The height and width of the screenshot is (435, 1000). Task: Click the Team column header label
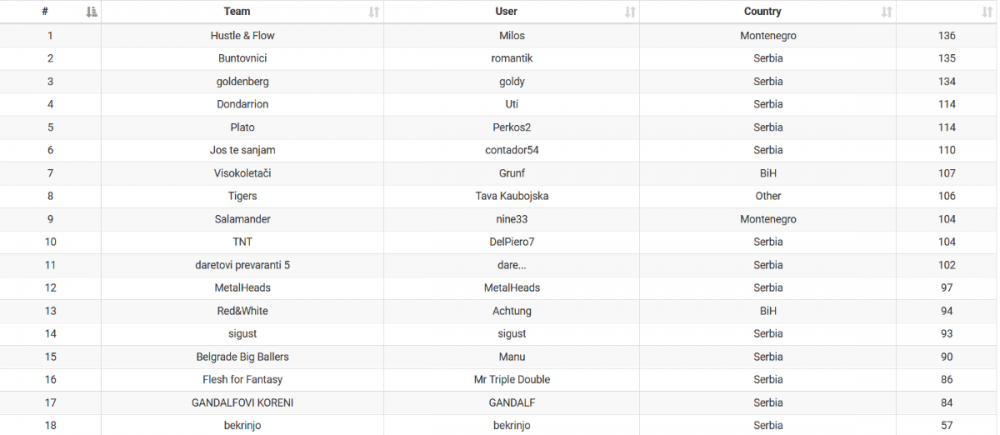[237, 12]
